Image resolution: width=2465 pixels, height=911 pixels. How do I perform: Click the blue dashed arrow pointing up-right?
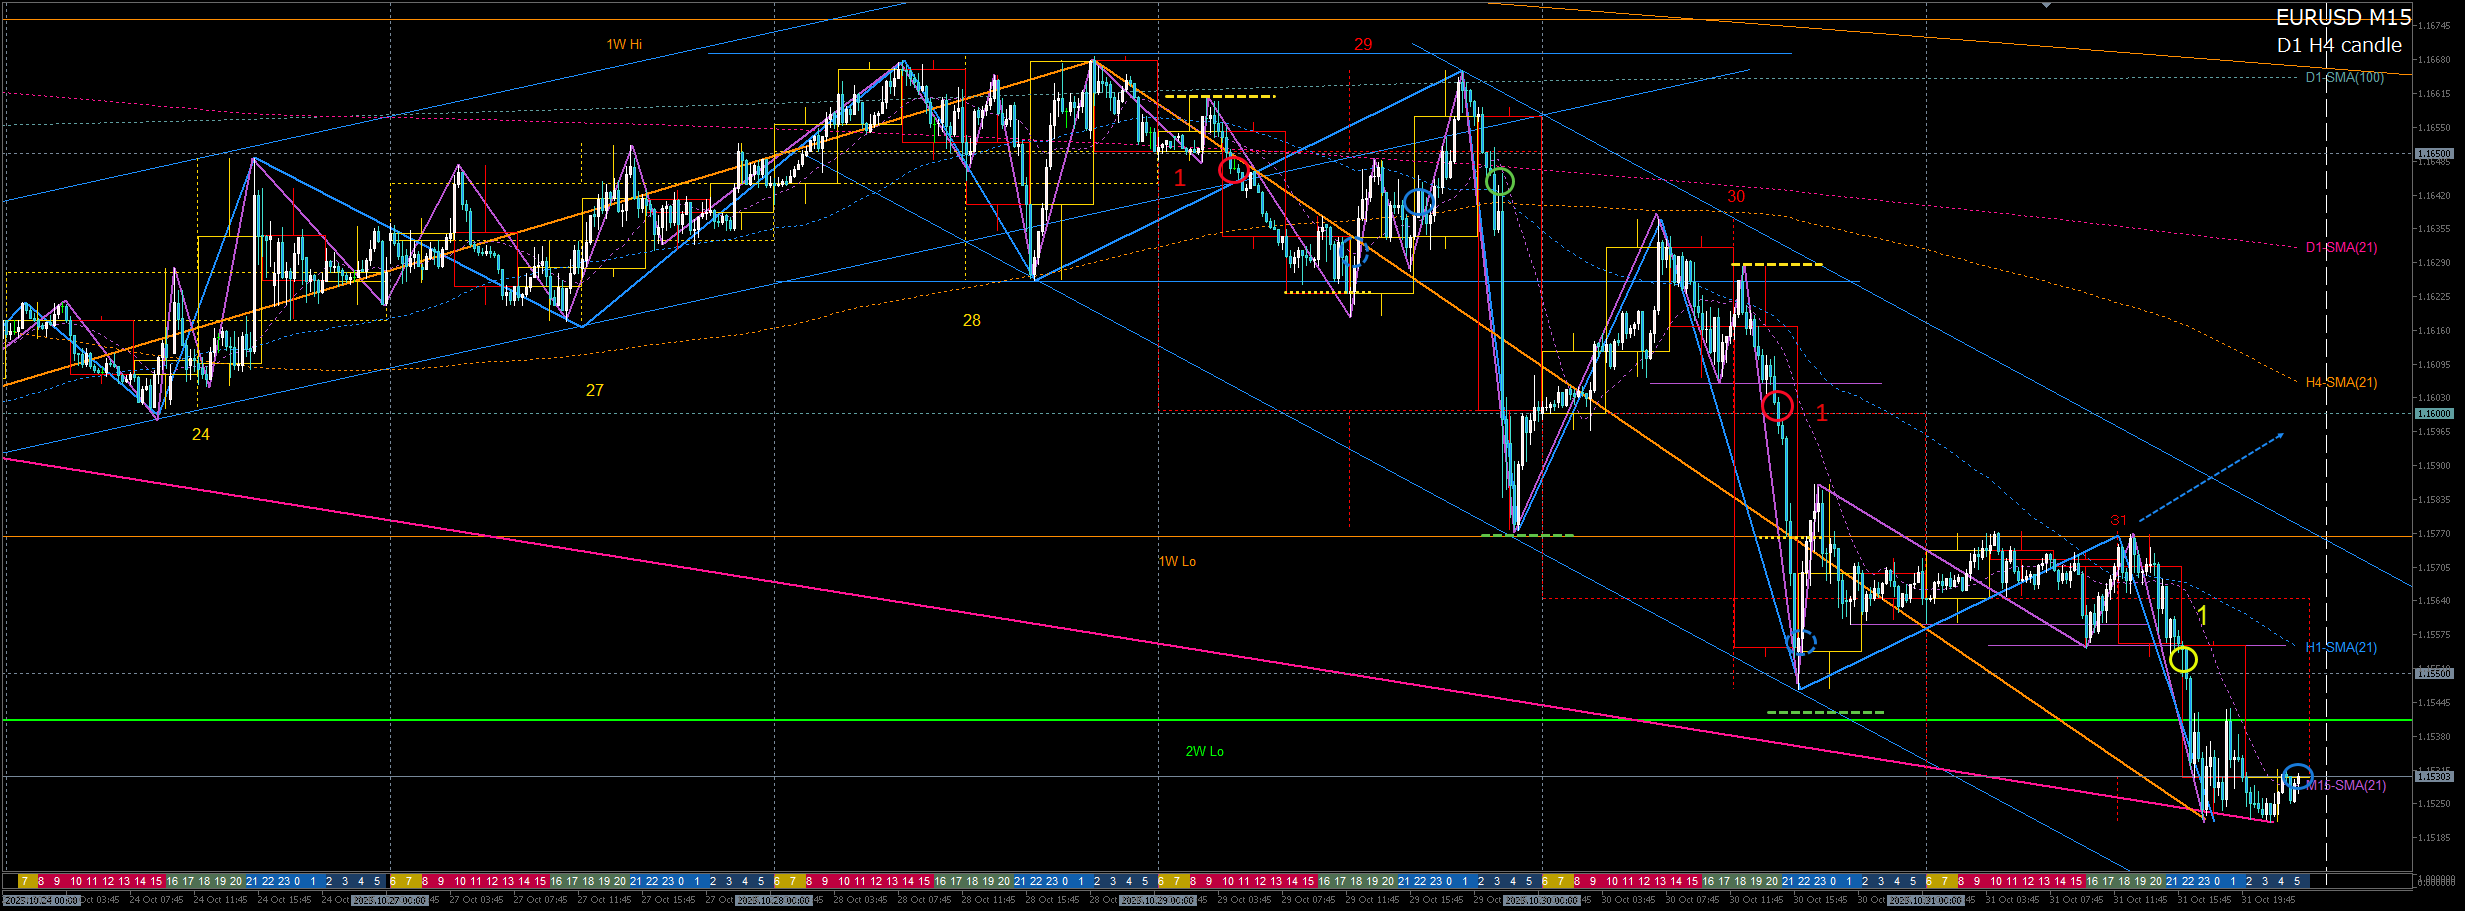pos(2210,477)
